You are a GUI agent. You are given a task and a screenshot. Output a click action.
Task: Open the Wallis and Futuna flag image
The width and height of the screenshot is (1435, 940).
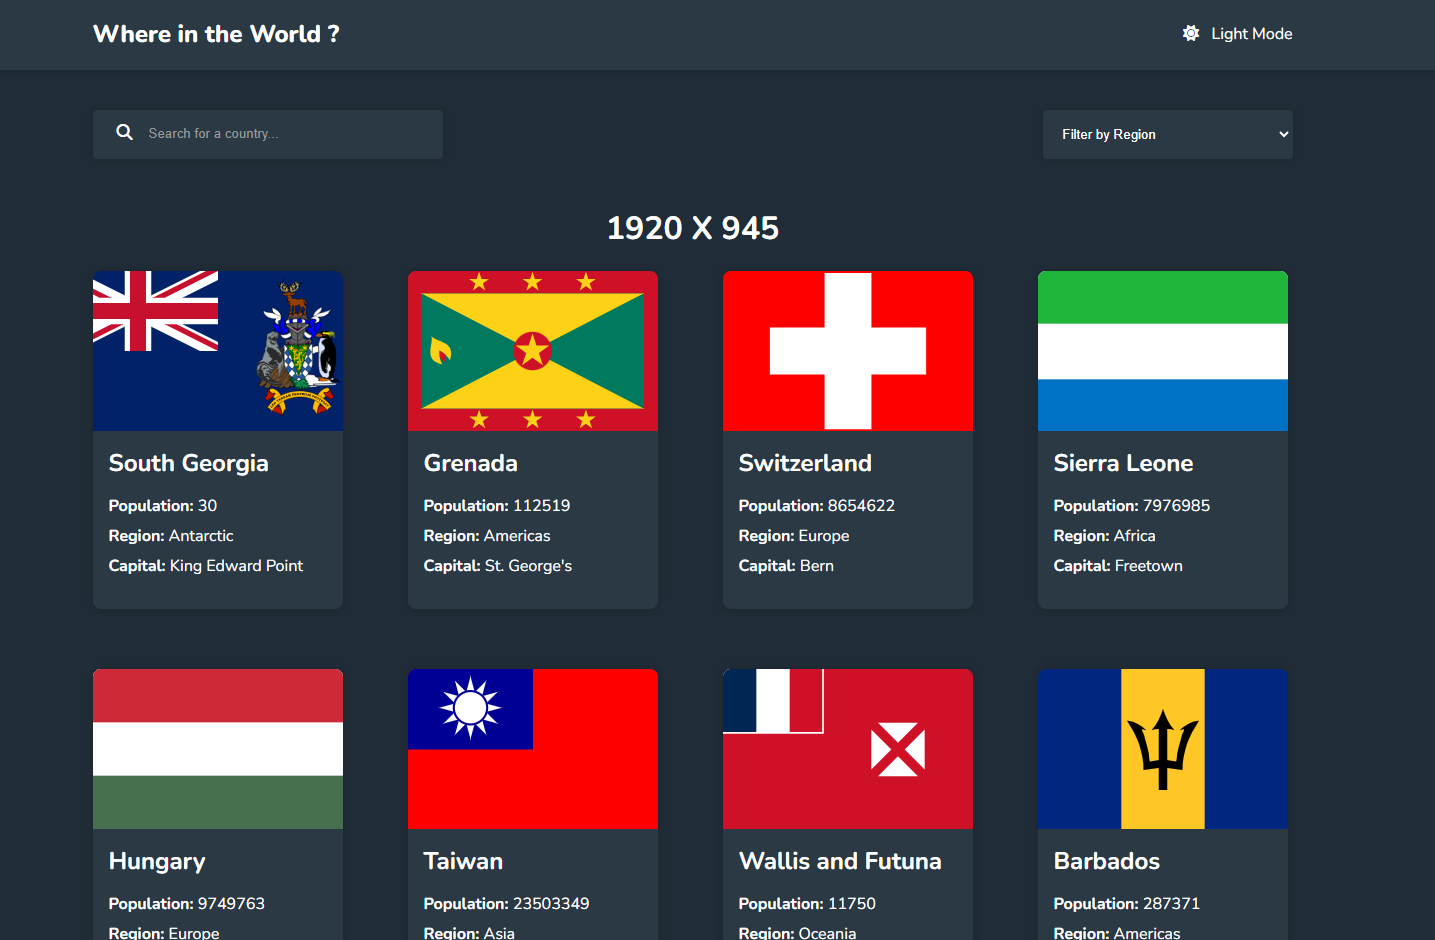pyautogui.click(x=848, y=749)
